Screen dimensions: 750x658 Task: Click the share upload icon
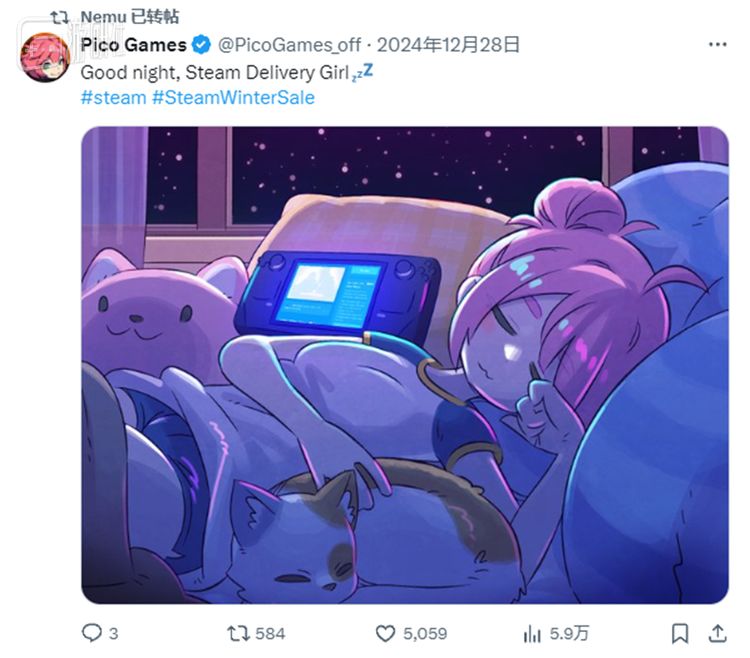(x=718, y=633)
